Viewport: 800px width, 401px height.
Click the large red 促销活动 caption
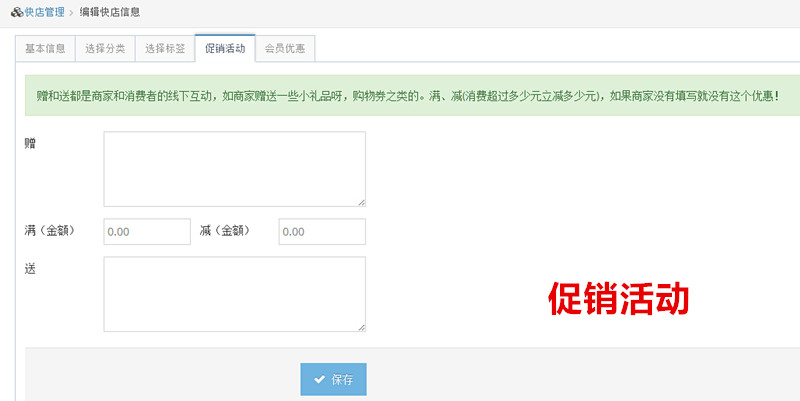pyautogui.click(x=618, y=298)
